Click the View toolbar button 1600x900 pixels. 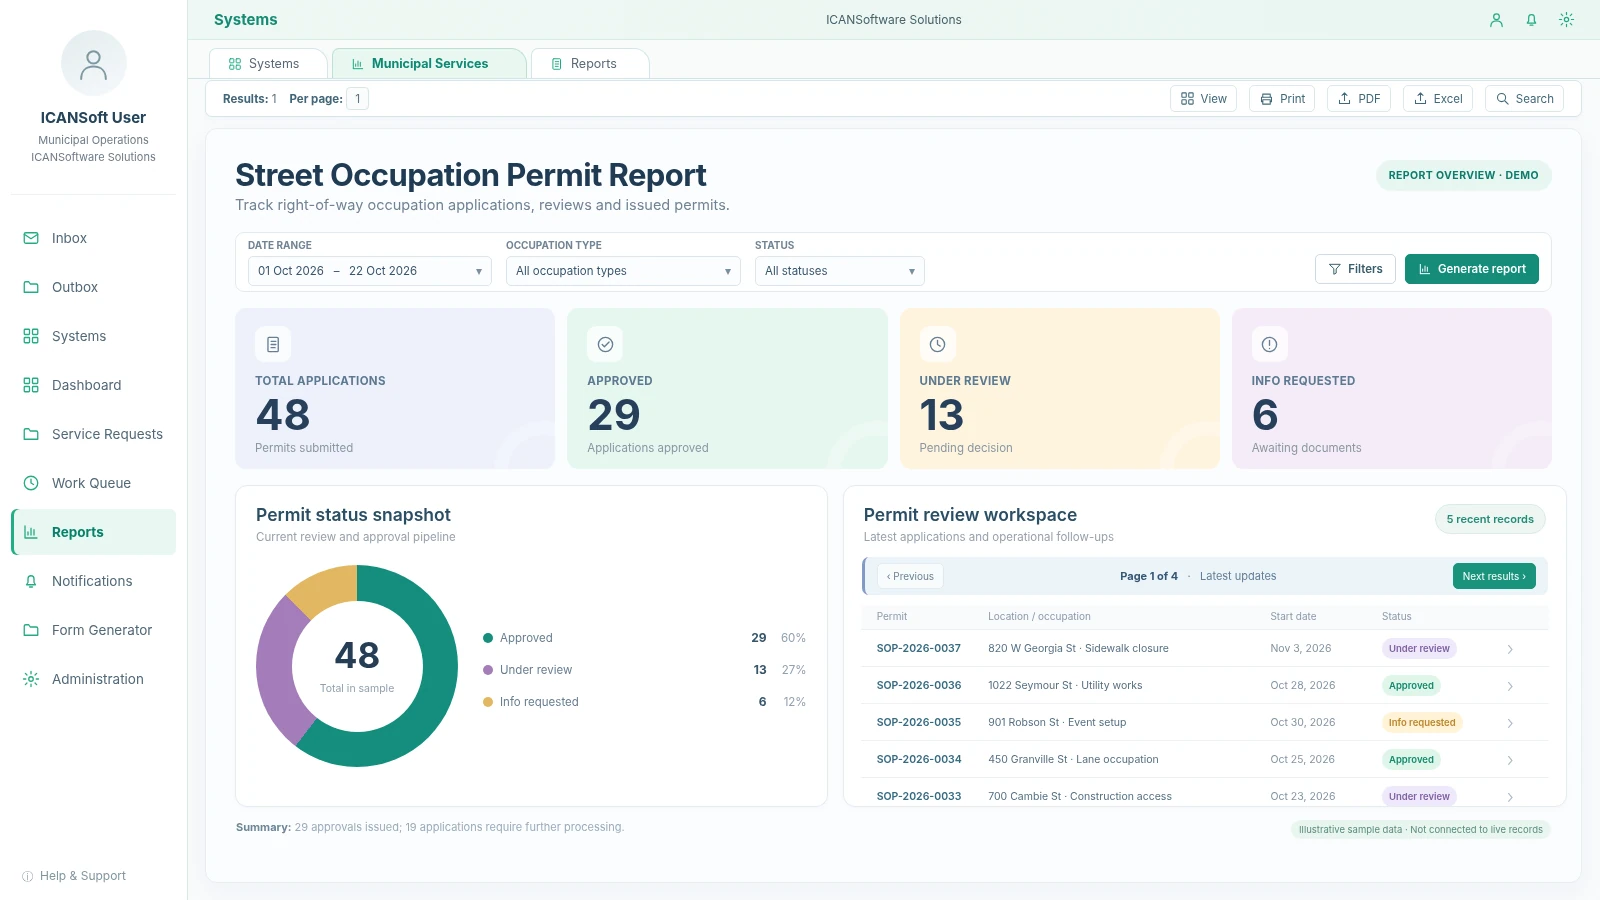tap(1203, 99)
